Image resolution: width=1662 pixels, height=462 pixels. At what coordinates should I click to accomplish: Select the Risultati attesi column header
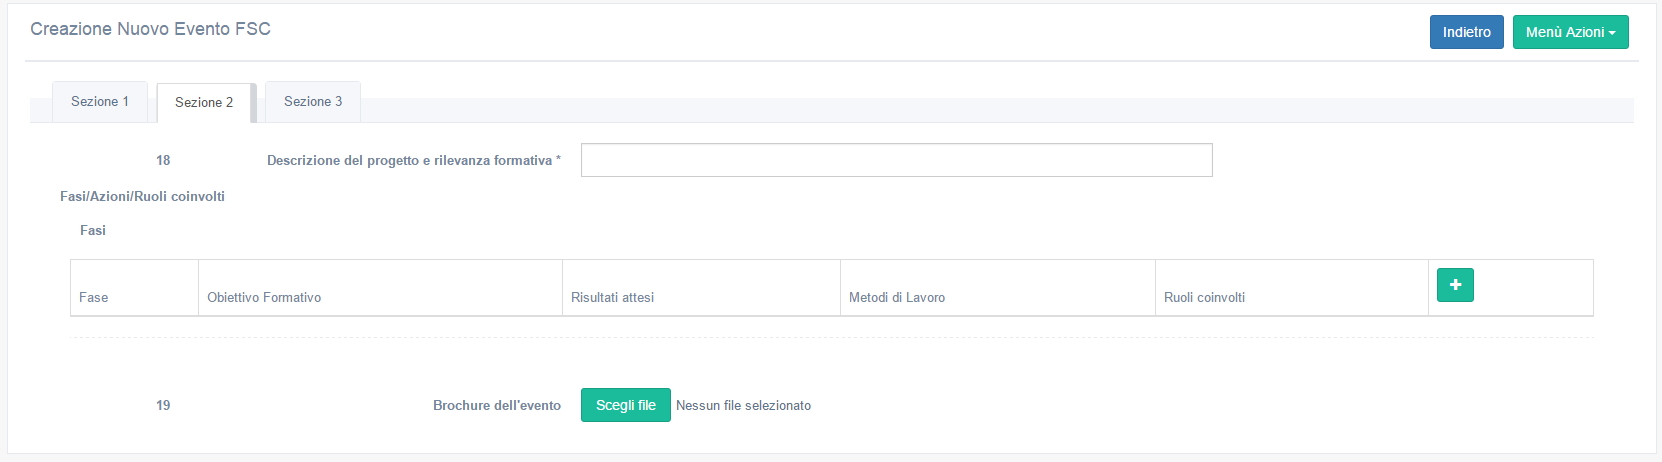pyautogui.click(x=612, y=297)
